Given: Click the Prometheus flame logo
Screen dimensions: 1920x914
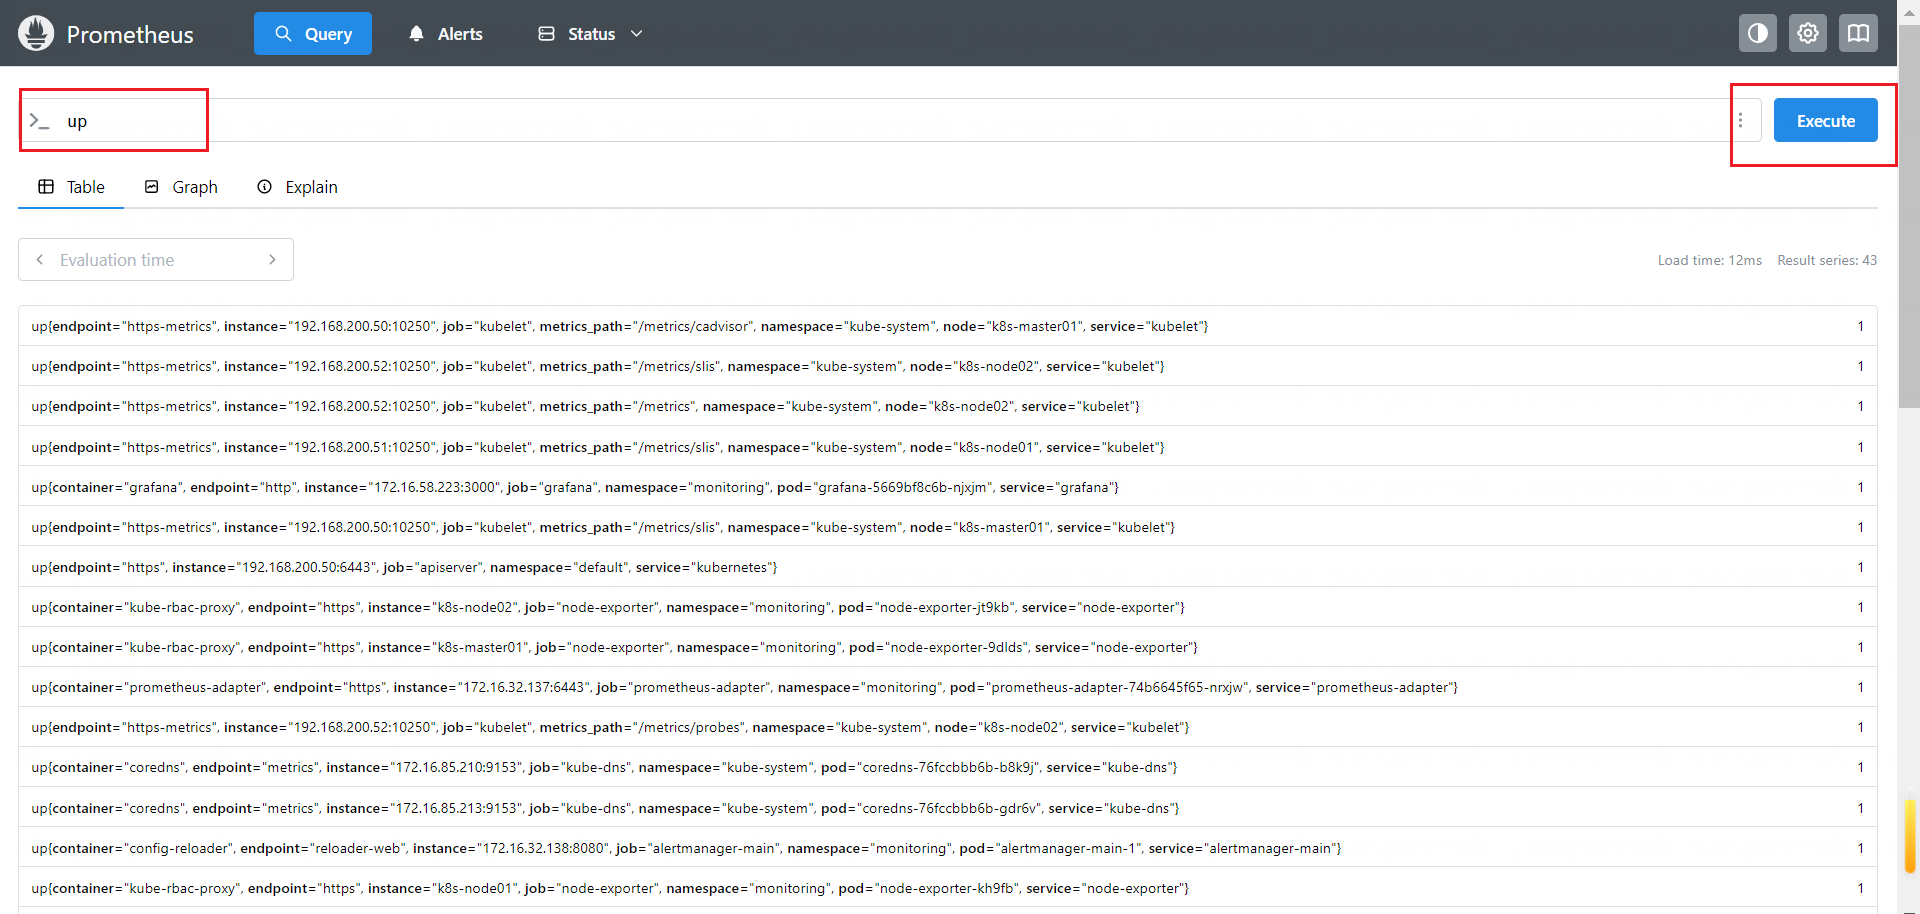Looking at the screenshot, I should point(36,33).
